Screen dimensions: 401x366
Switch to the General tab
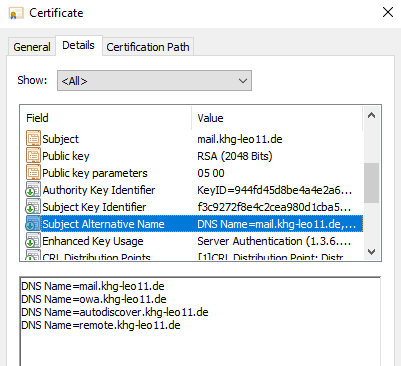tap(32, 47)
